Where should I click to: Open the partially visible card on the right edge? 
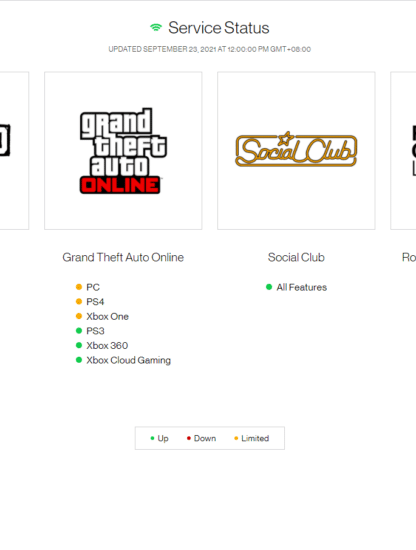click(x=403, y=151)
